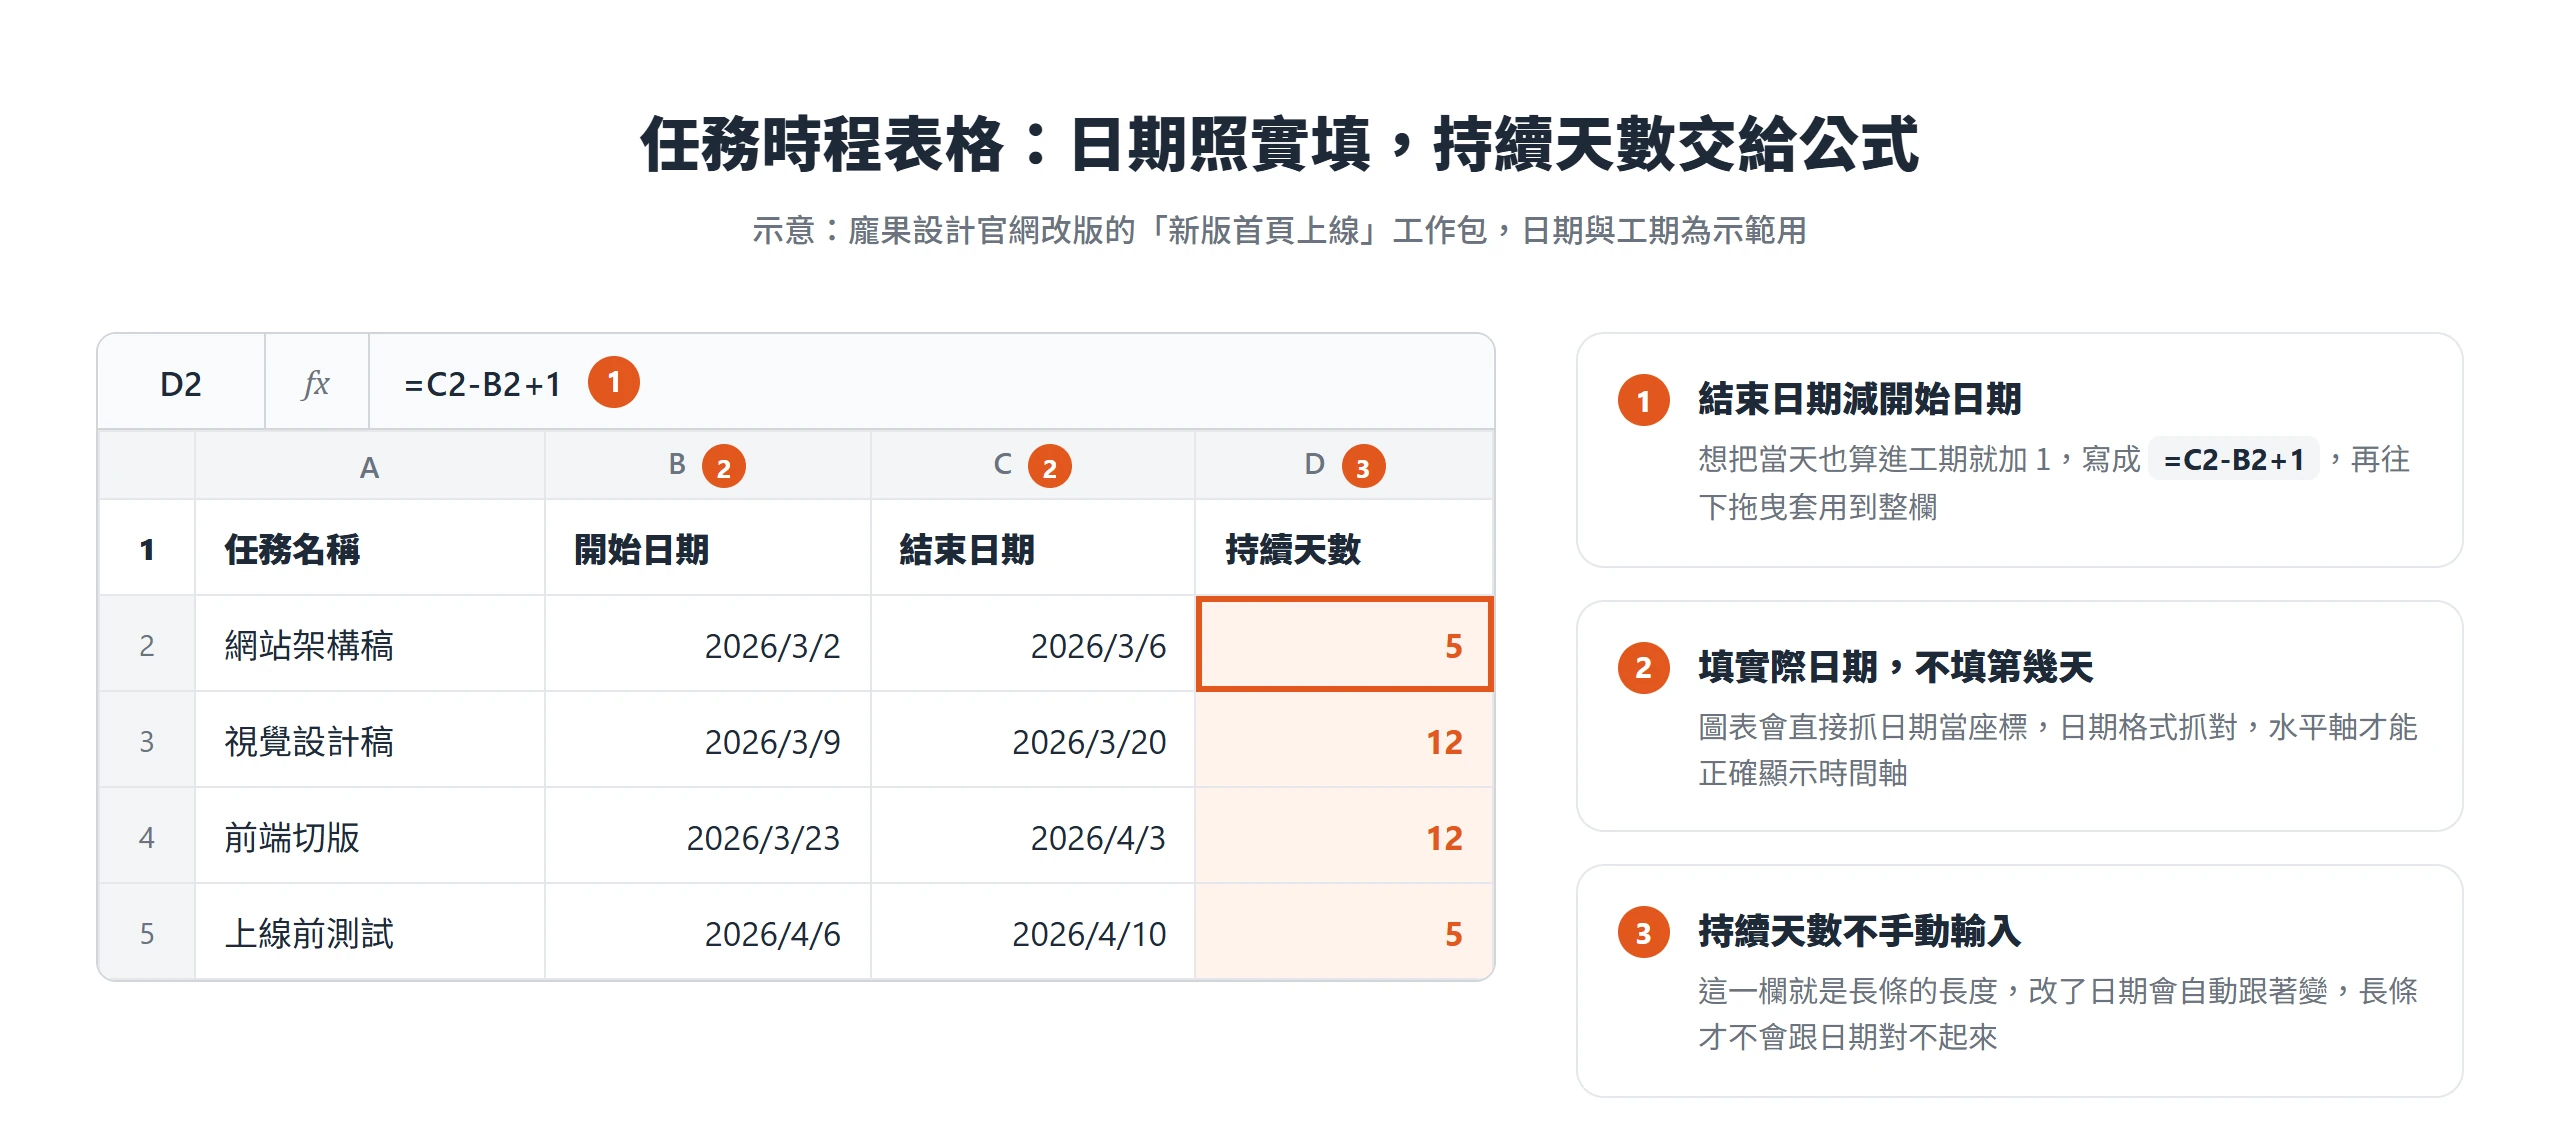Click start date 2026/3/9 cell
Screen dimensions: 2560x1122
708,741
